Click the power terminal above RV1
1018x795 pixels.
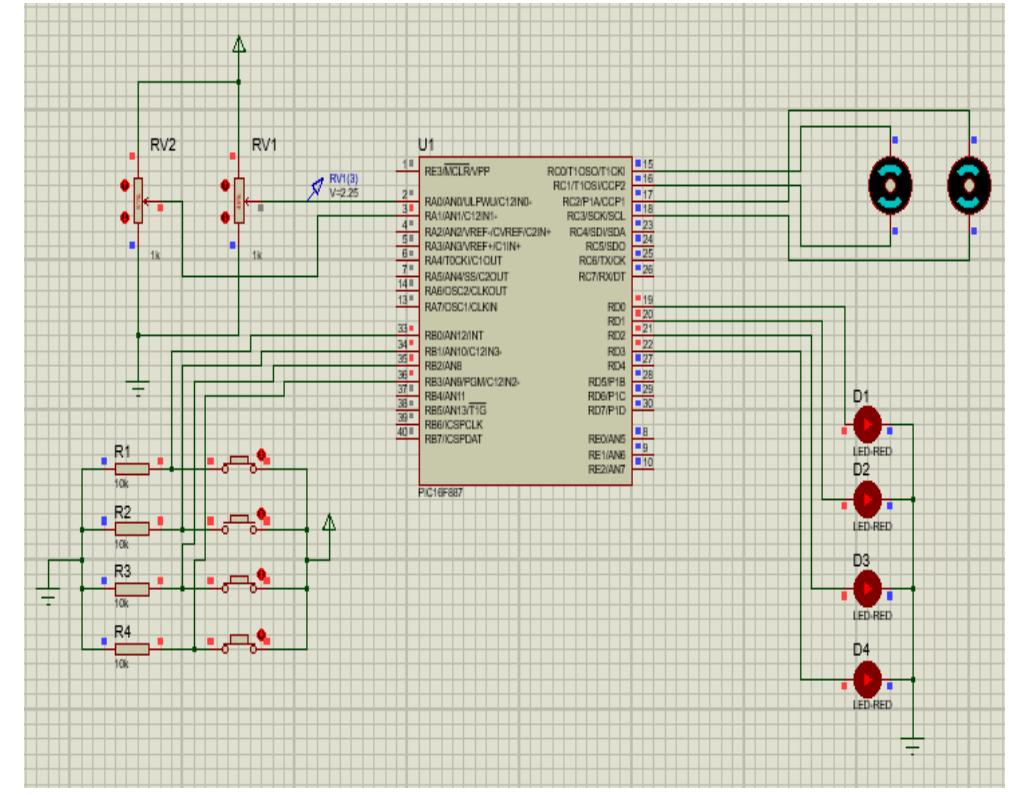coord(239,44)
